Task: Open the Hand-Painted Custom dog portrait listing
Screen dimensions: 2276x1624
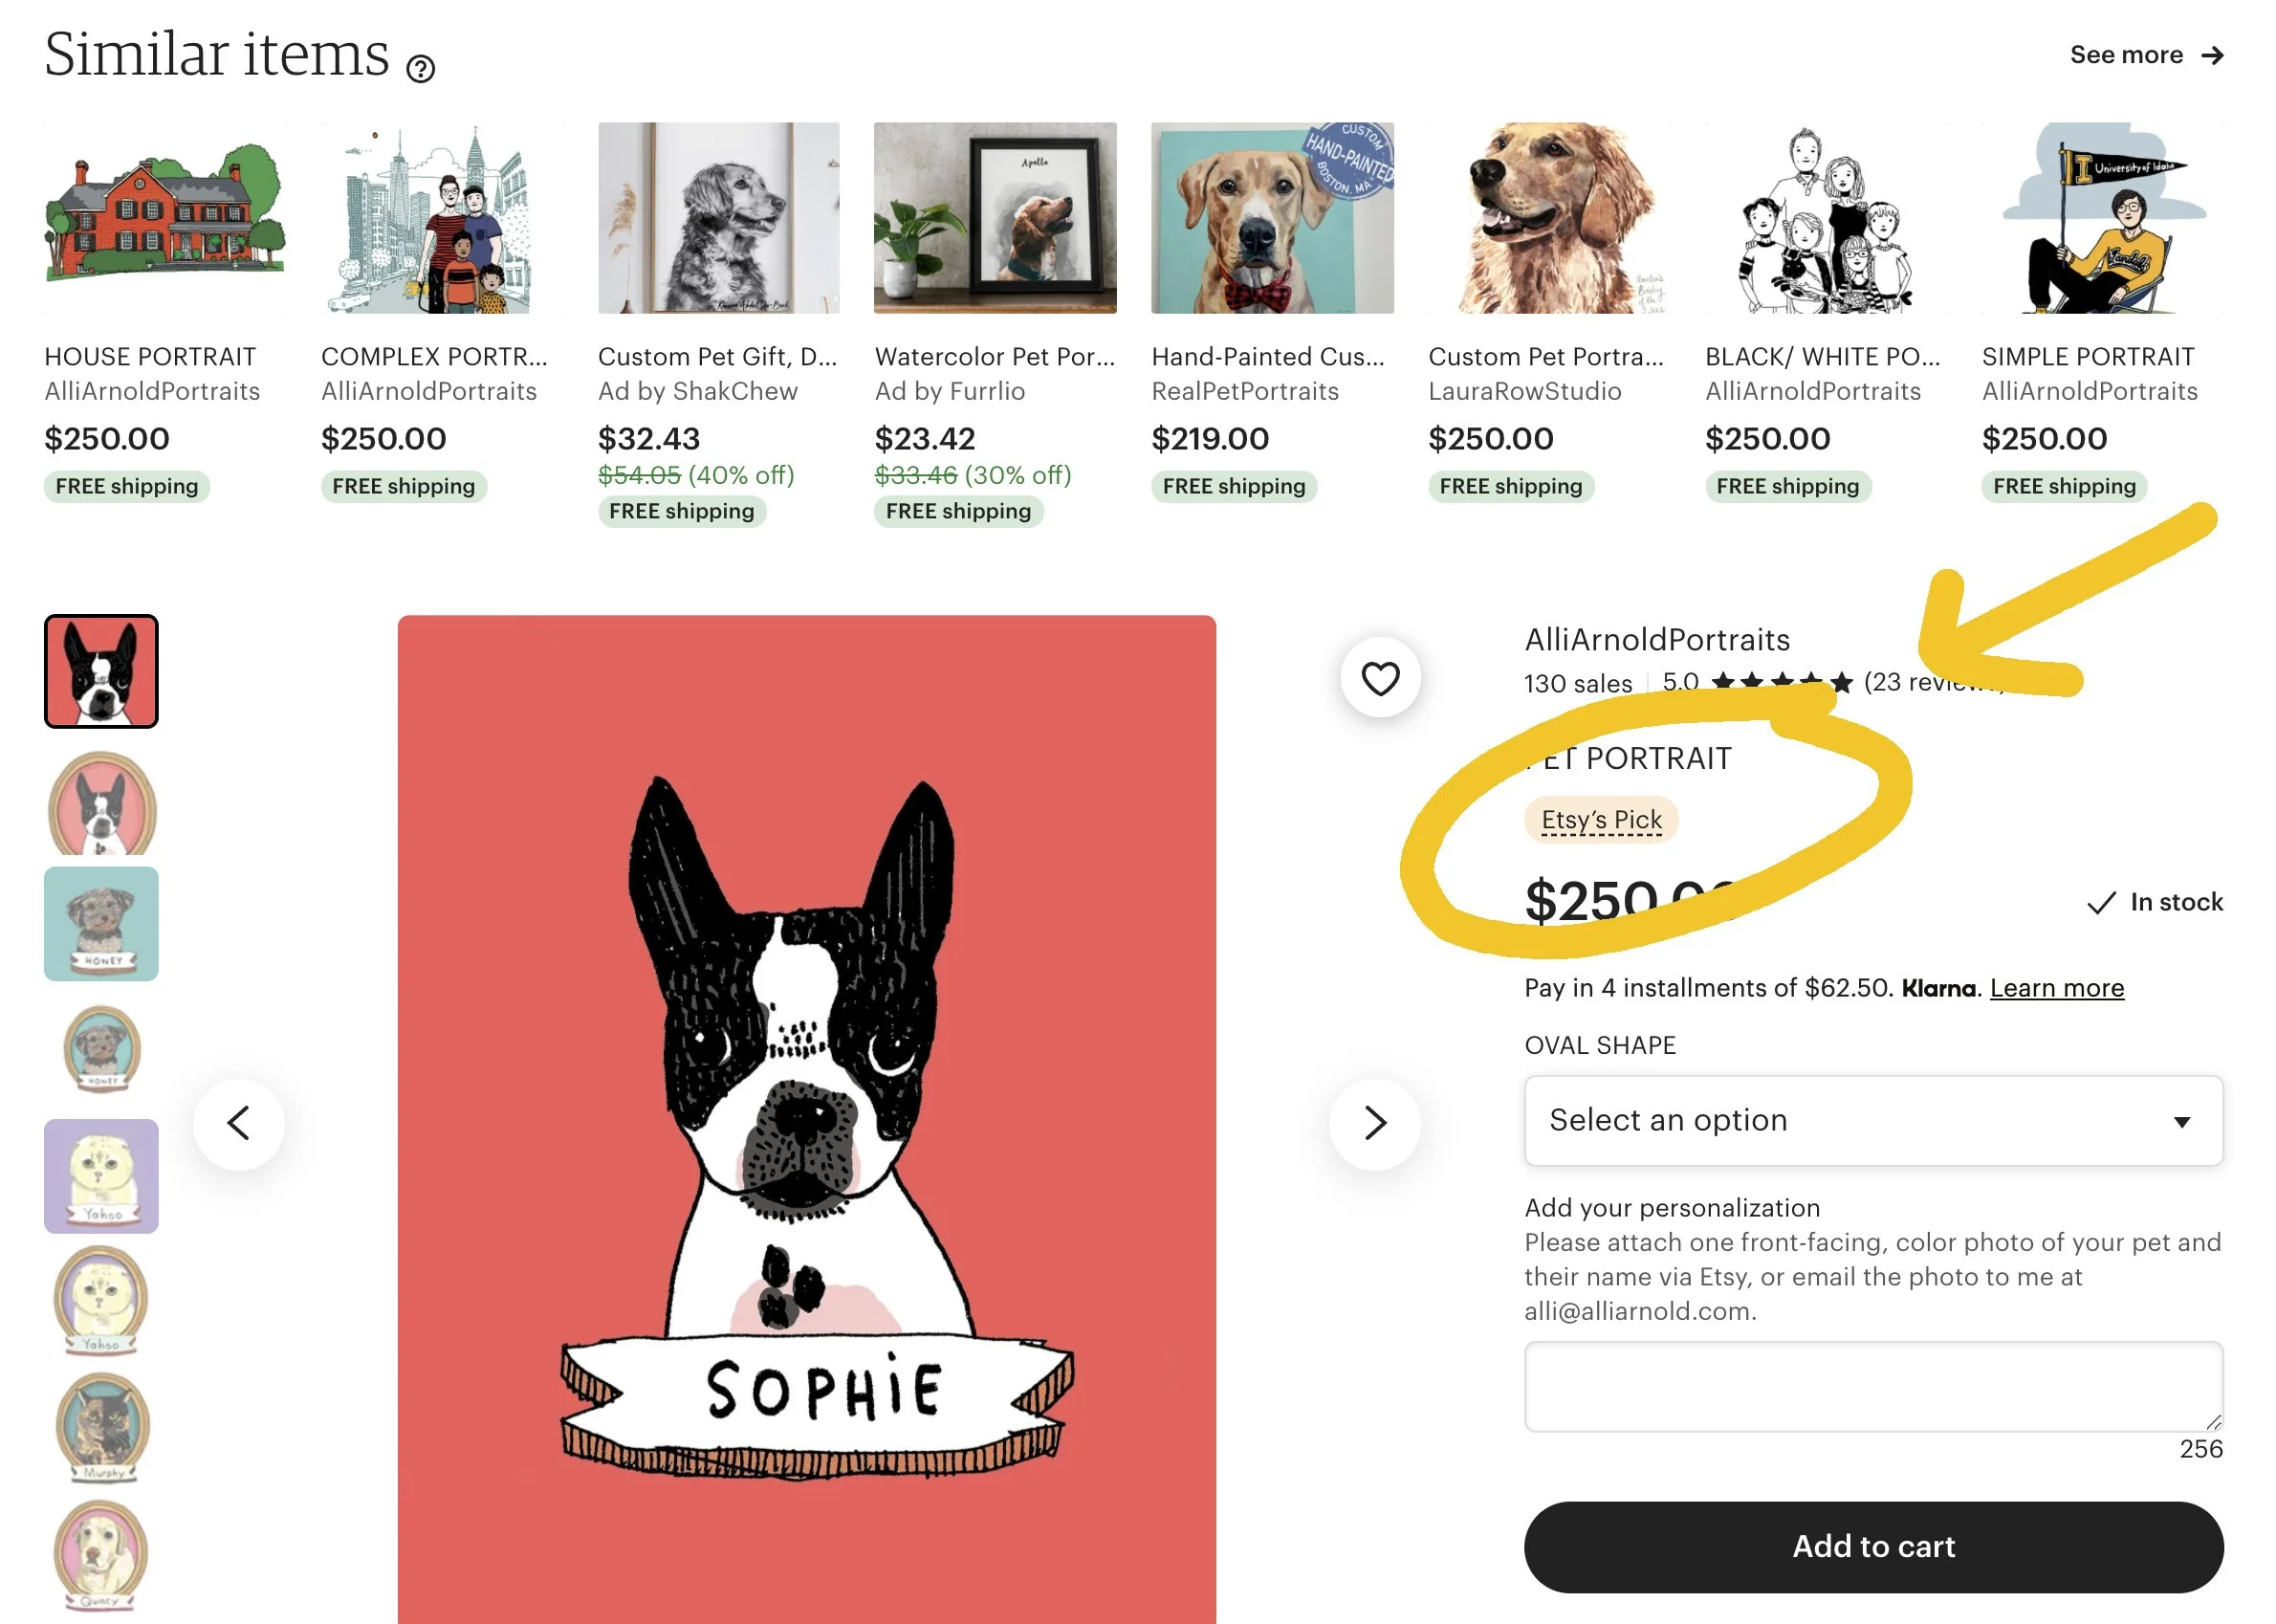Action: [1272, 218]
